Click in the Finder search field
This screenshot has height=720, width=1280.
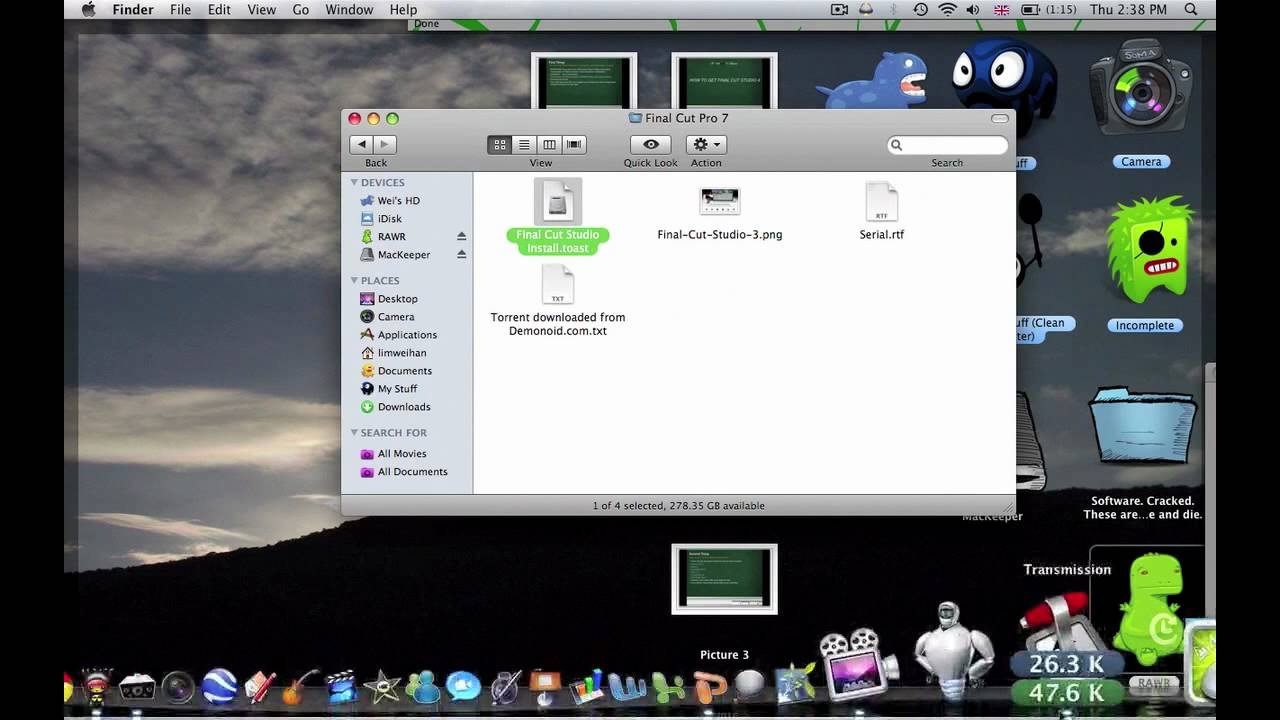(x=947, y=145)
